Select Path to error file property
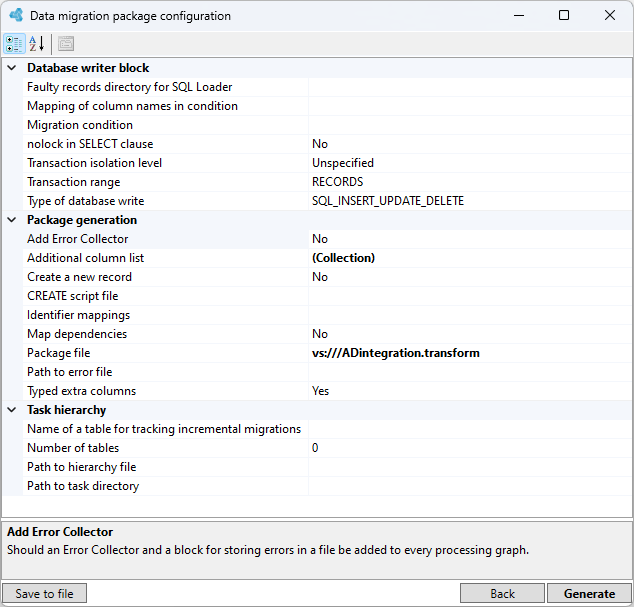The width and height of the screenshot is (634, 607). 166,372
